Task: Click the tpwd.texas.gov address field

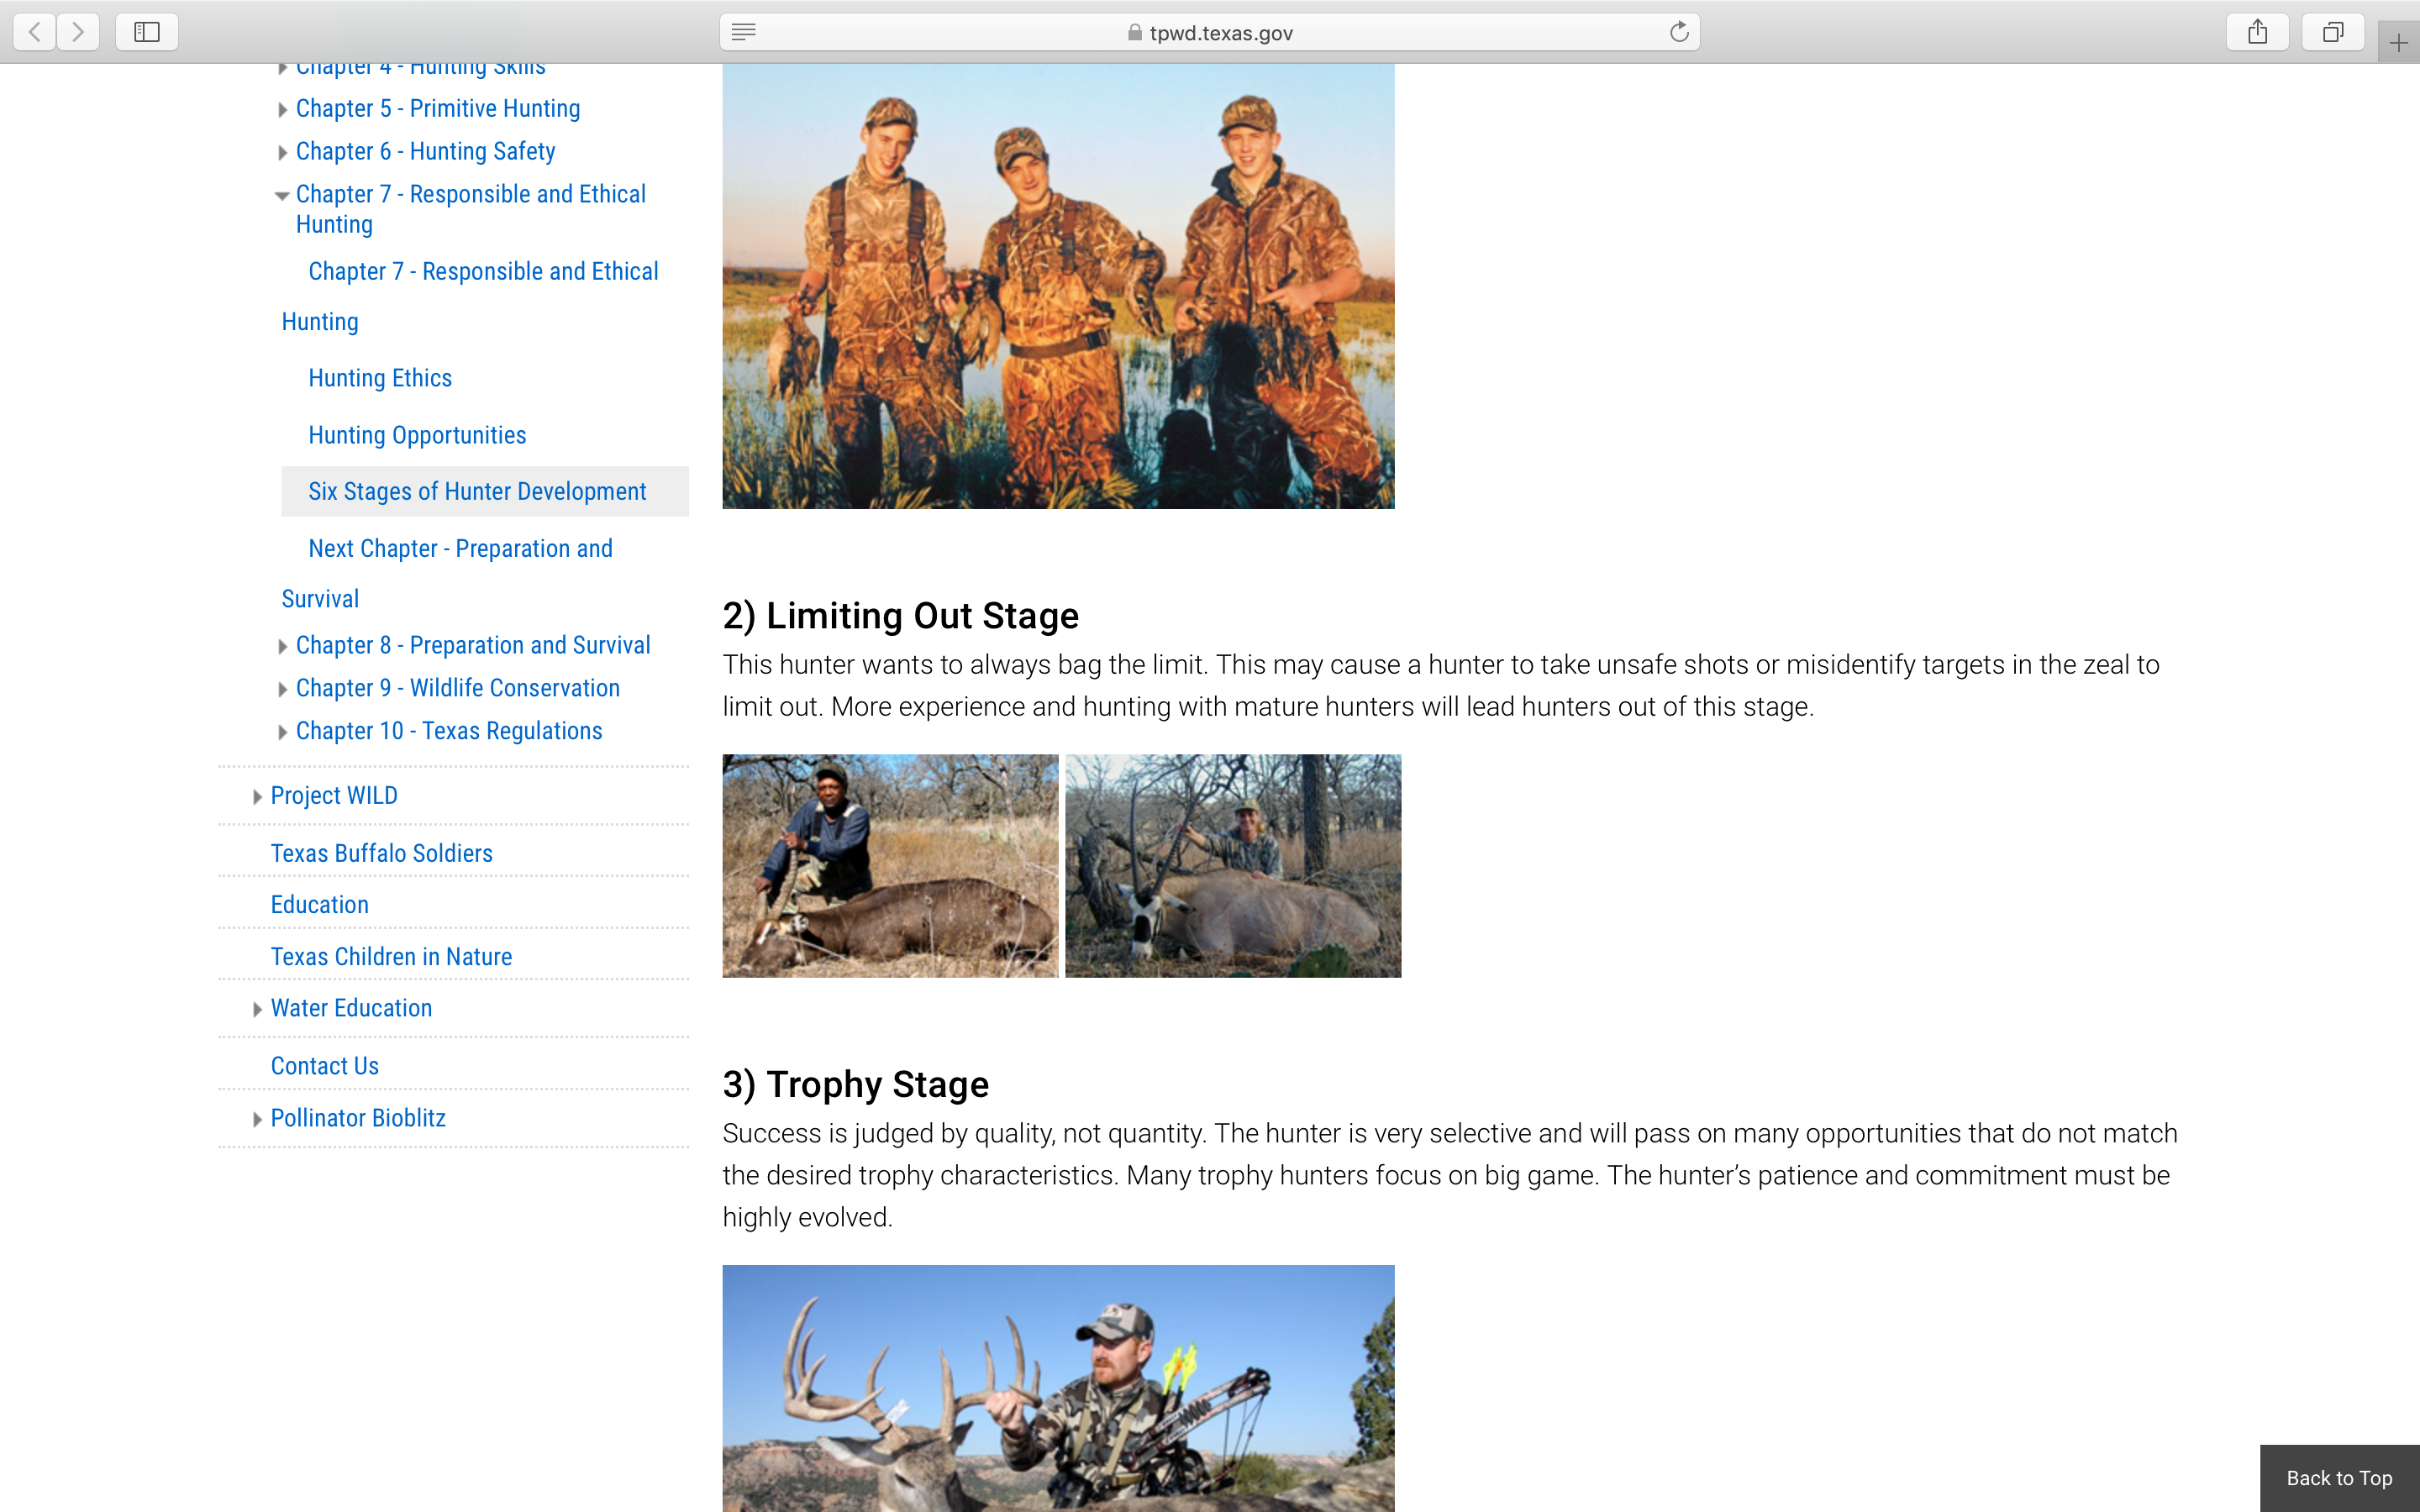Action: pos(1209,32)
